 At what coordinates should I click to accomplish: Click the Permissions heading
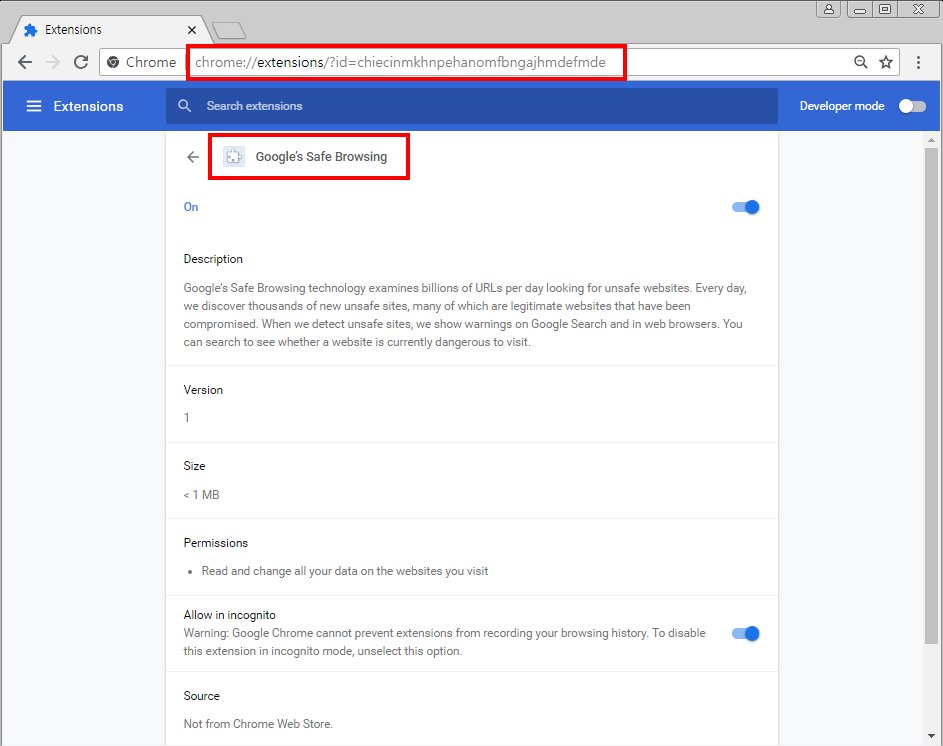(215, 543)
